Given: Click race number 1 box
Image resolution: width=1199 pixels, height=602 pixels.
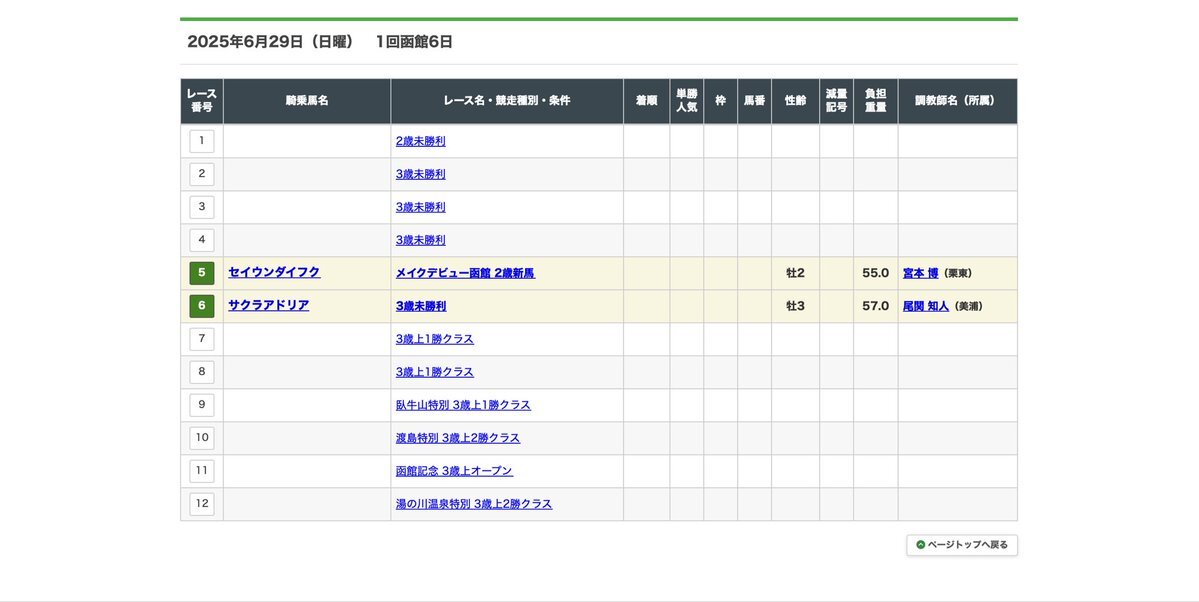Looking at the screenshot, I should coord(202,141).
